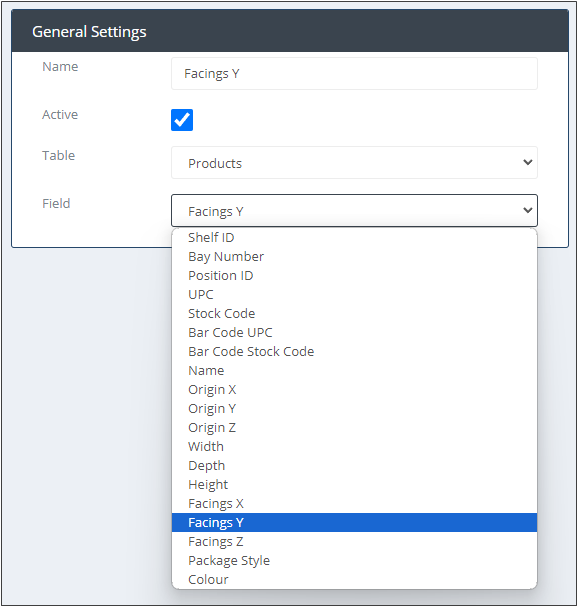
Task: Choose Bar Code UPC option
Action: click(x=354, y=332)
